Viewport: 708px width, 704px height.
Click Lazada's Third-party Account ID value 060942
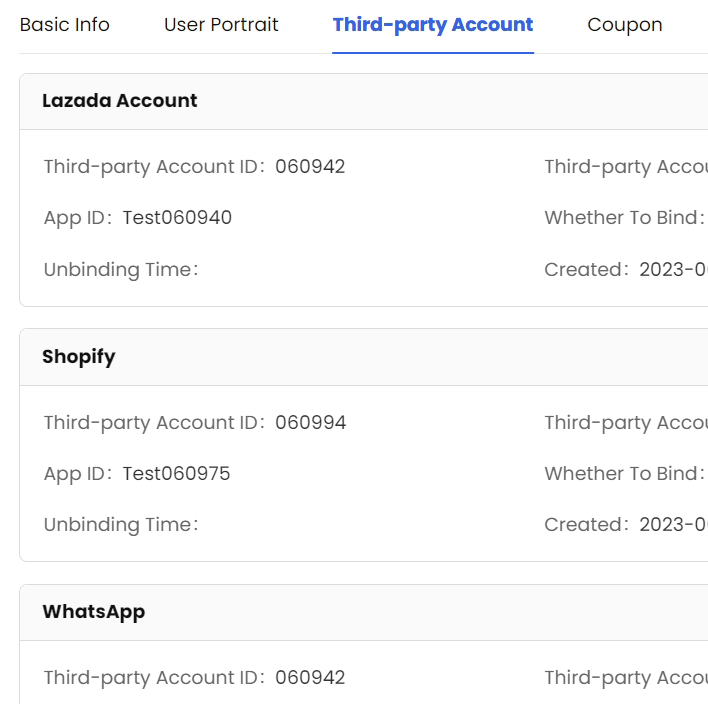pyautogui.click(x=310, y=167)
